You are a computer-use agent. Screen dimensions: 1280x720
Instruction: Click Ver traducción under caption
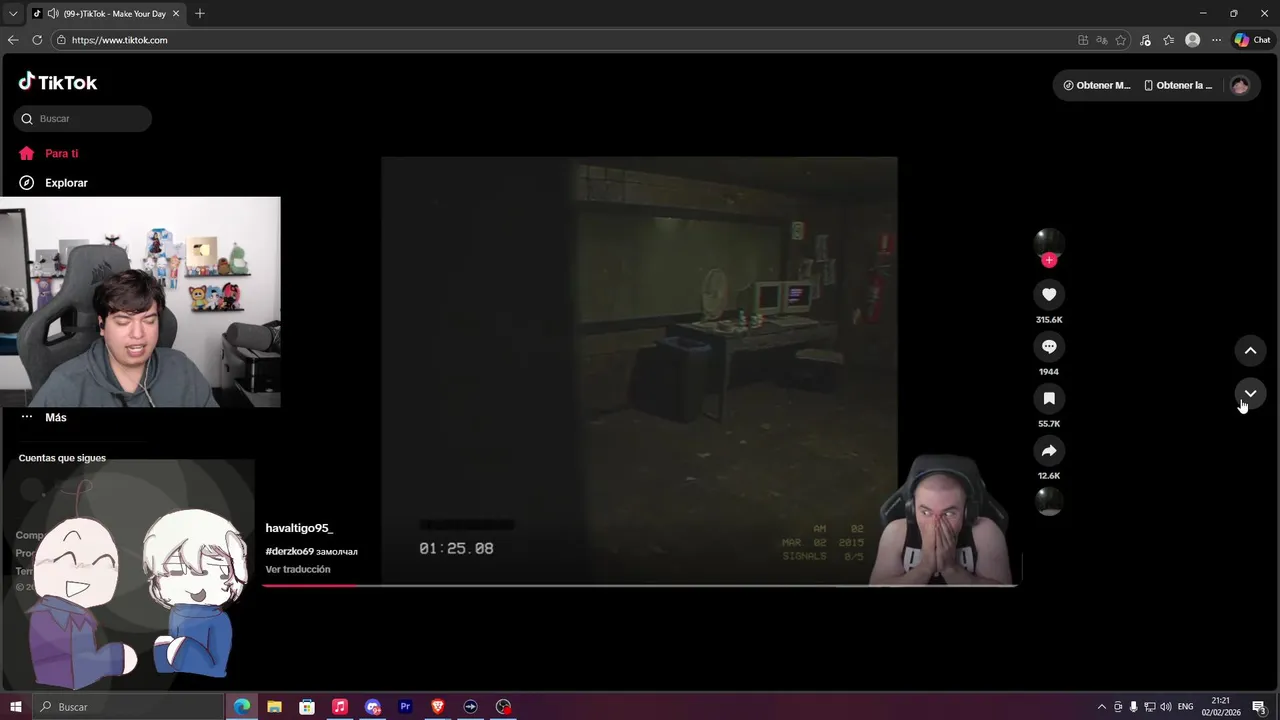coord(298,569)
